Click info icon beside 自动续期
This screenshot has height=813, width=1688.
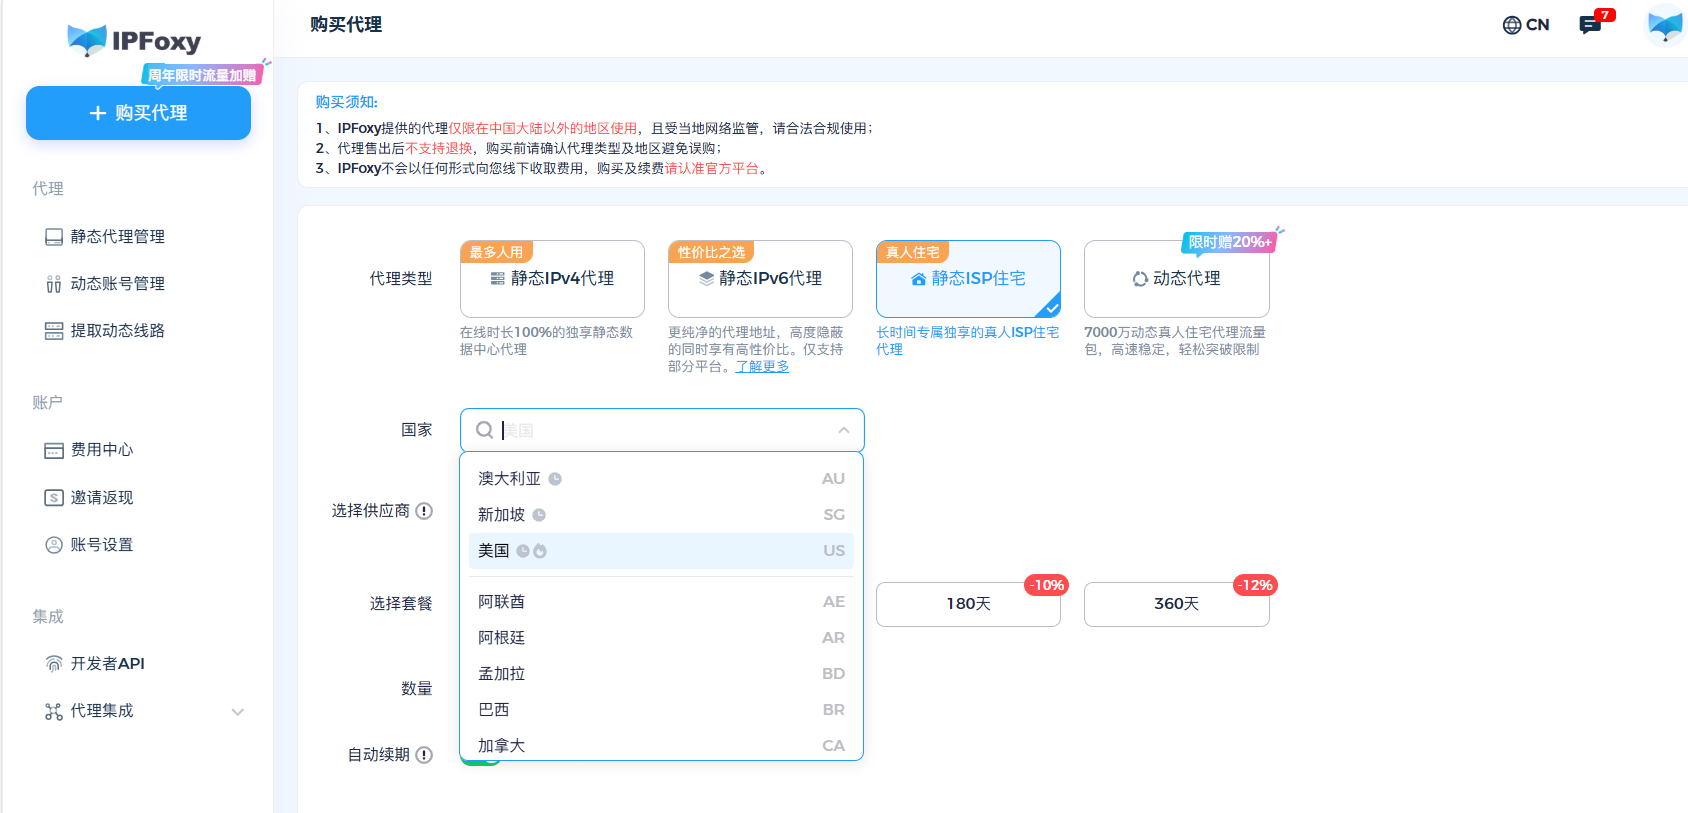coord(424,755)
